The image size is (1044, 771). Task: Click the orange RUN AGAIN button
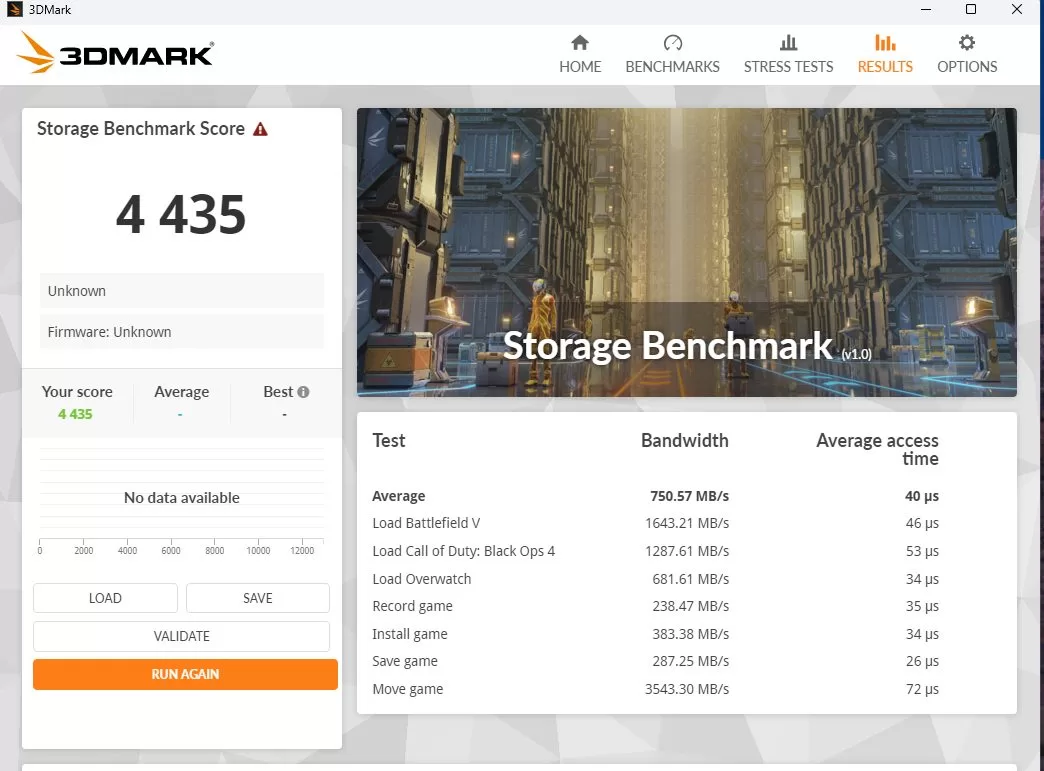(185, 674)
